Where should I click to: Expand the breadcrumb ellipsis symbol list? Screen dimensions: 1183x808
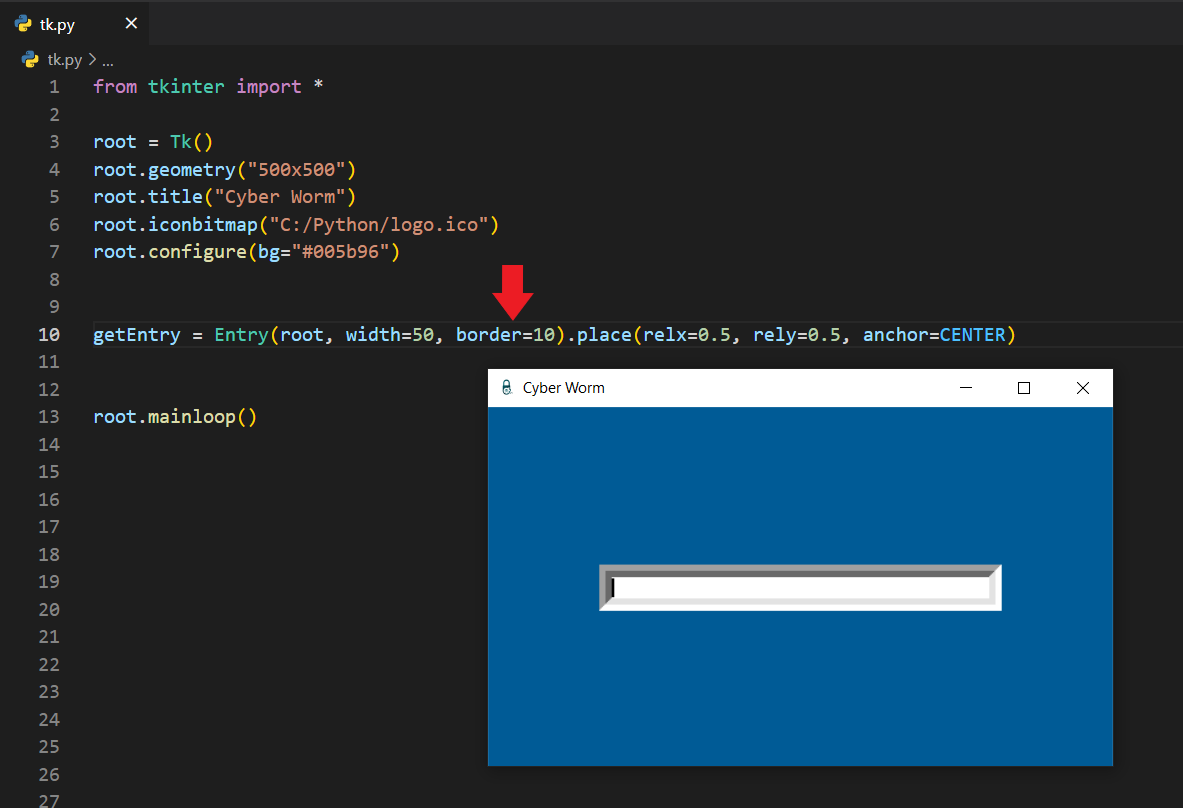(108, 60)
